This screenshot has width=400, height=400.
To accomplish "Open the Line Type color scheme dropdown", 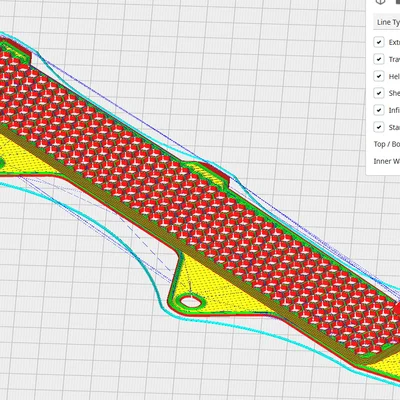I will (387, 22).
